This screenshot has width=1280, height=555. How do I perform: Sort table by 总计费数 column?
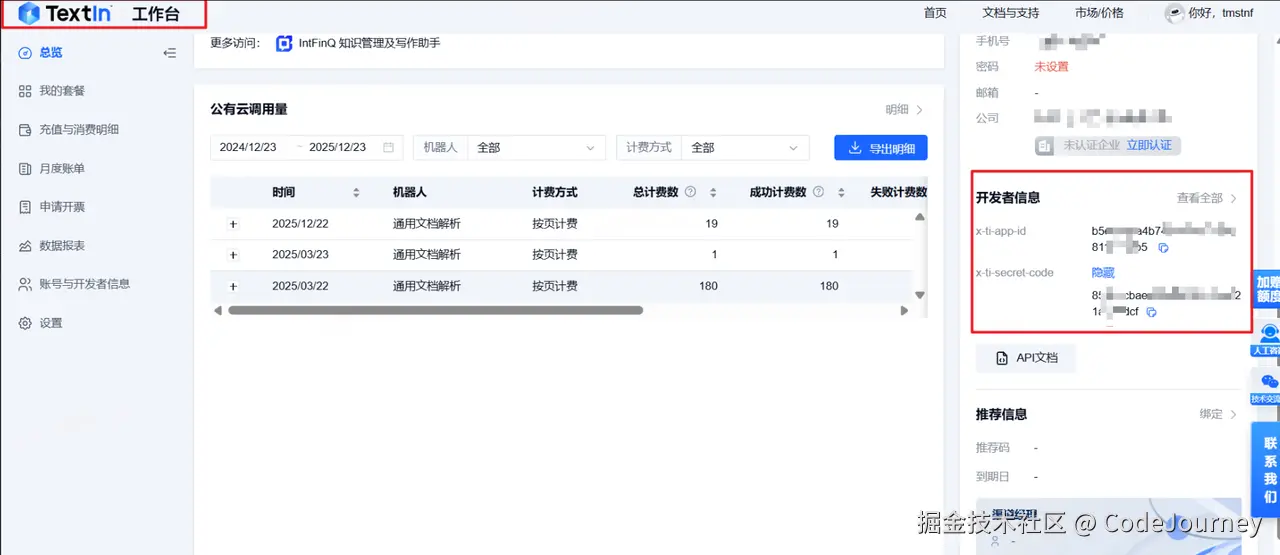[713, 192]
